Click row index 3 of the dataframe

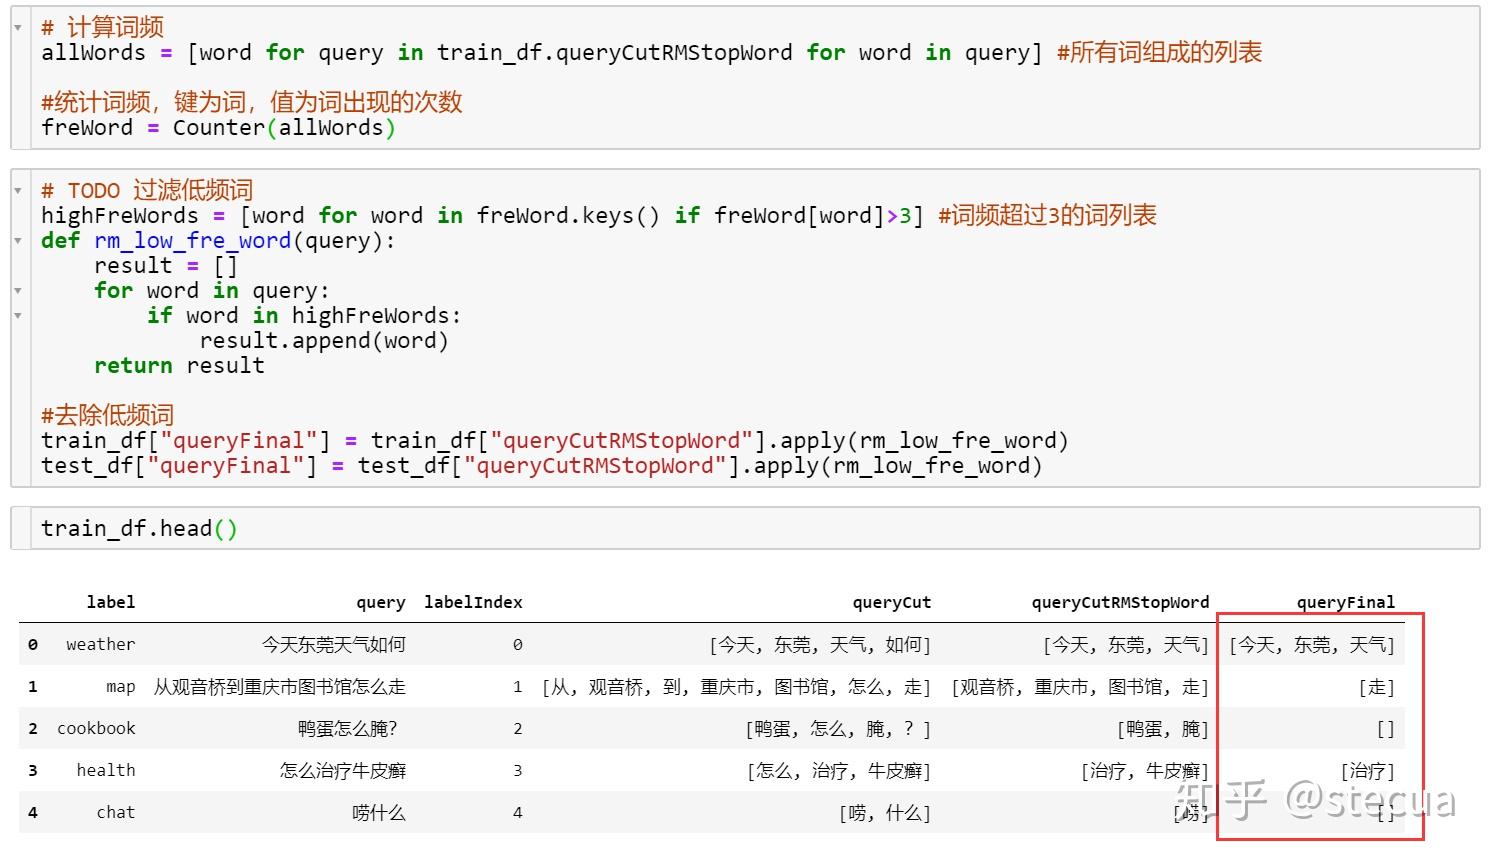33,771
